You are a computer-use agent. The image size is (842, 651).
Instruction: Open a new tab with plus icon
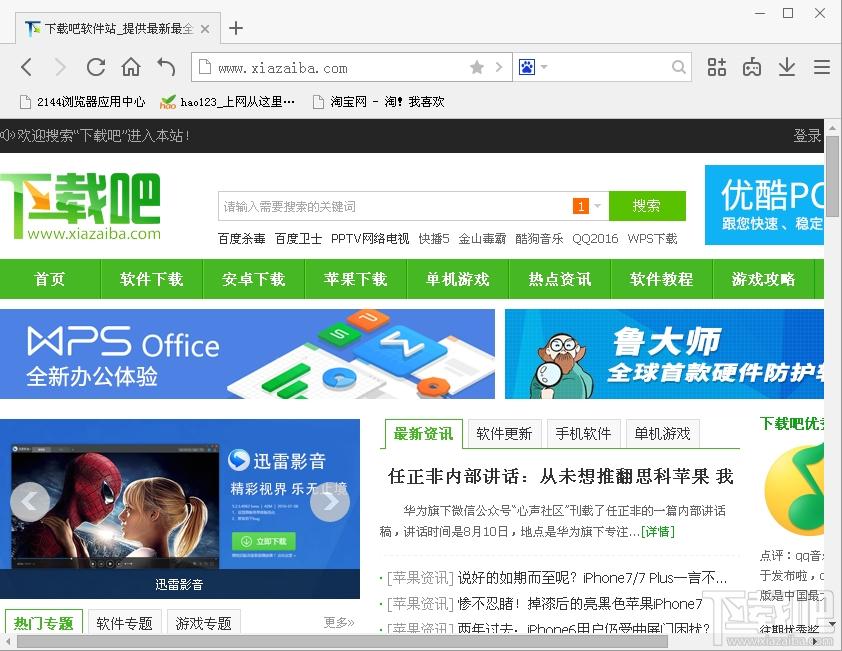pos(236,28)
